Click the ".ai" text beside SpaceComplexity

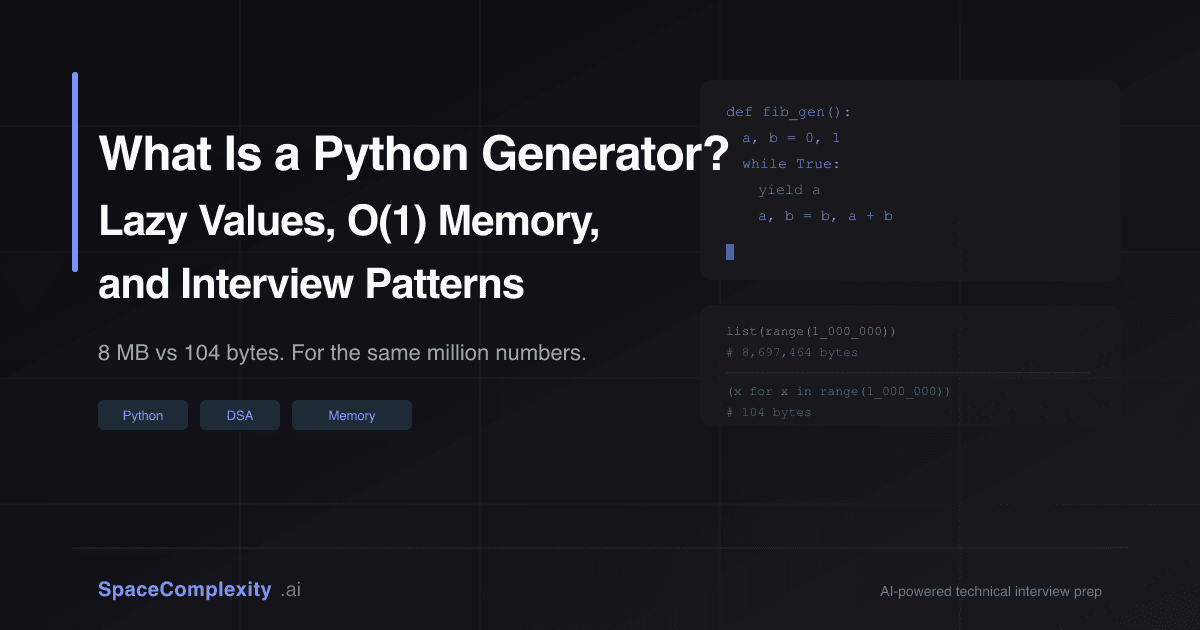point(291,590)
